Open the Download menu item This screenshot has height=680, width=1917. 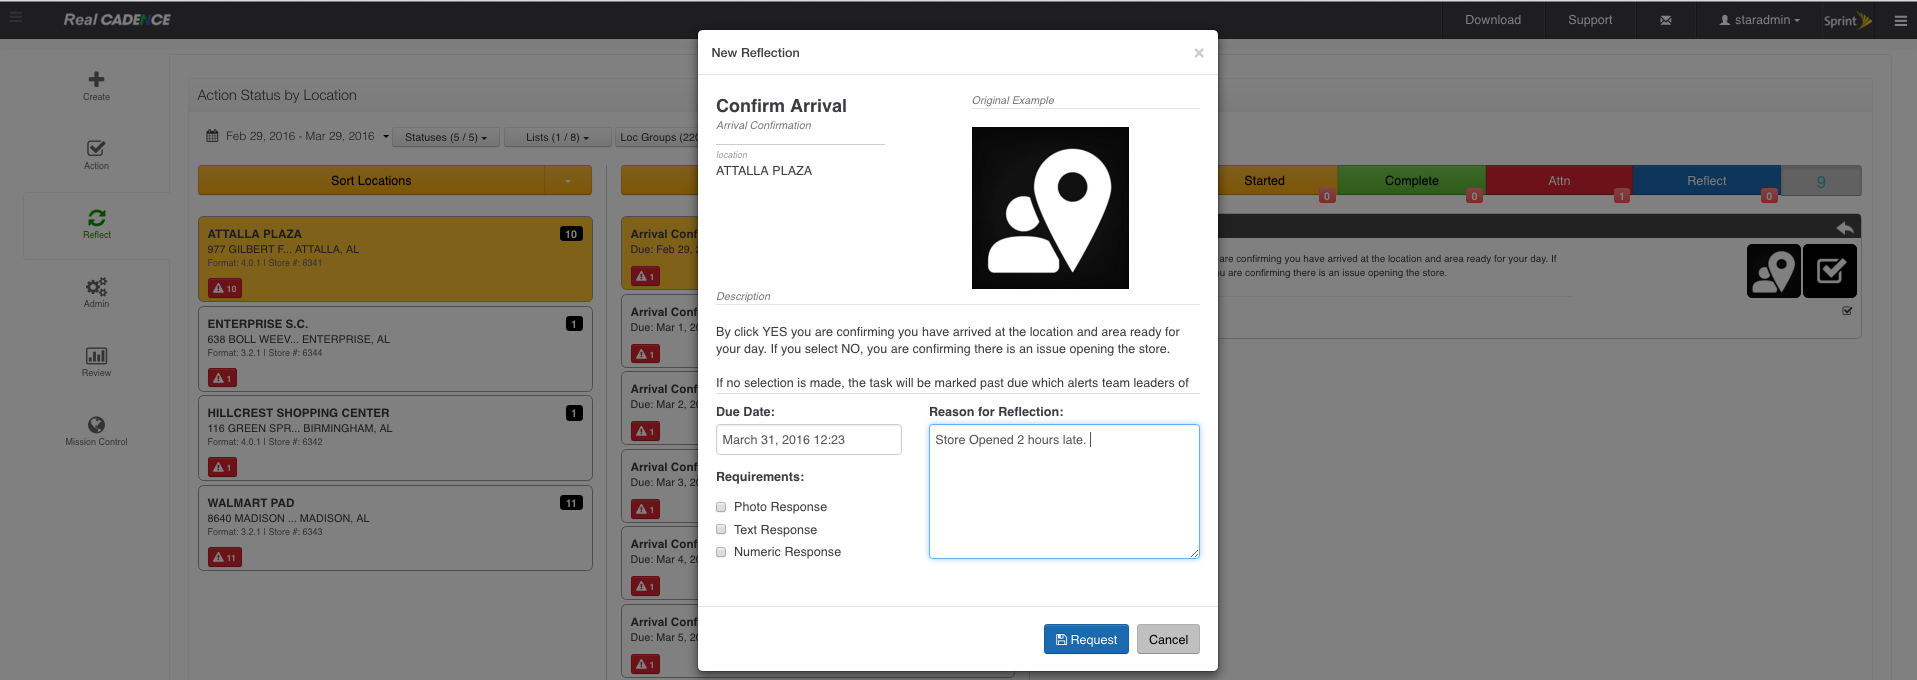1492,20
